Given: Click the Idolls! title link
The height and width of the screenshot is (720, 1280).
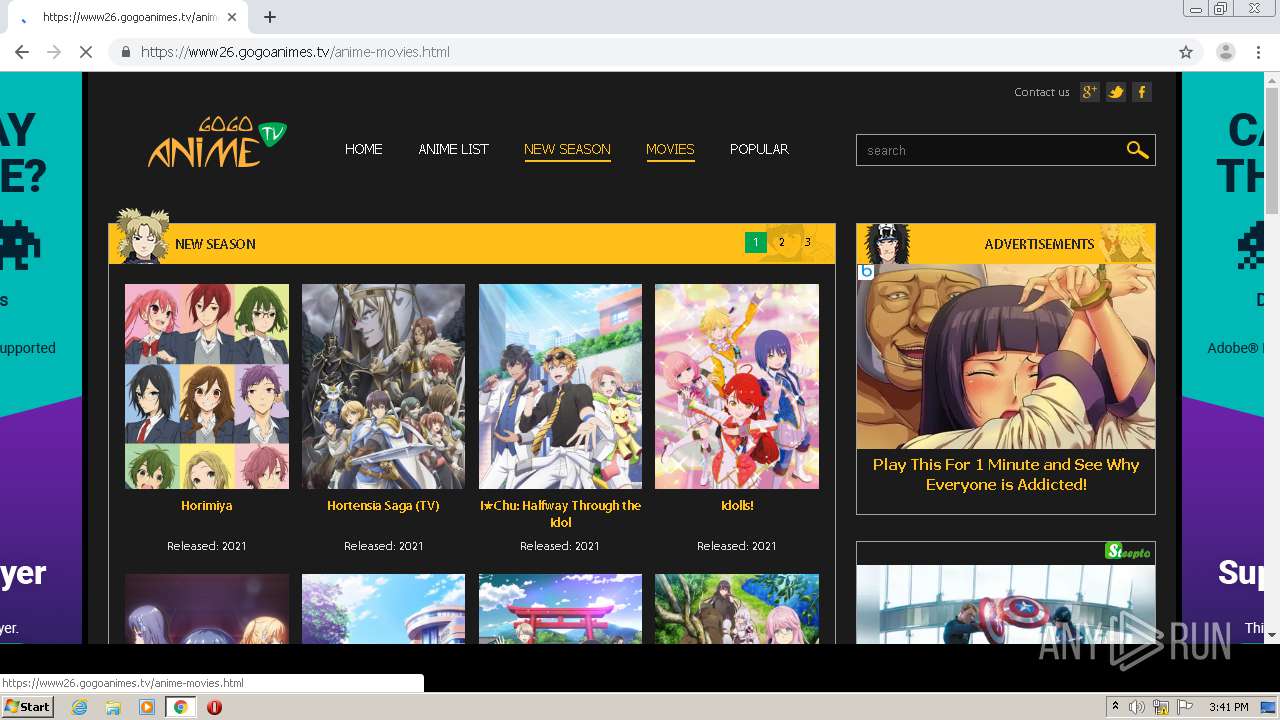Looking at the screenshot, I should pyautogui.click(x=737, y=506).
